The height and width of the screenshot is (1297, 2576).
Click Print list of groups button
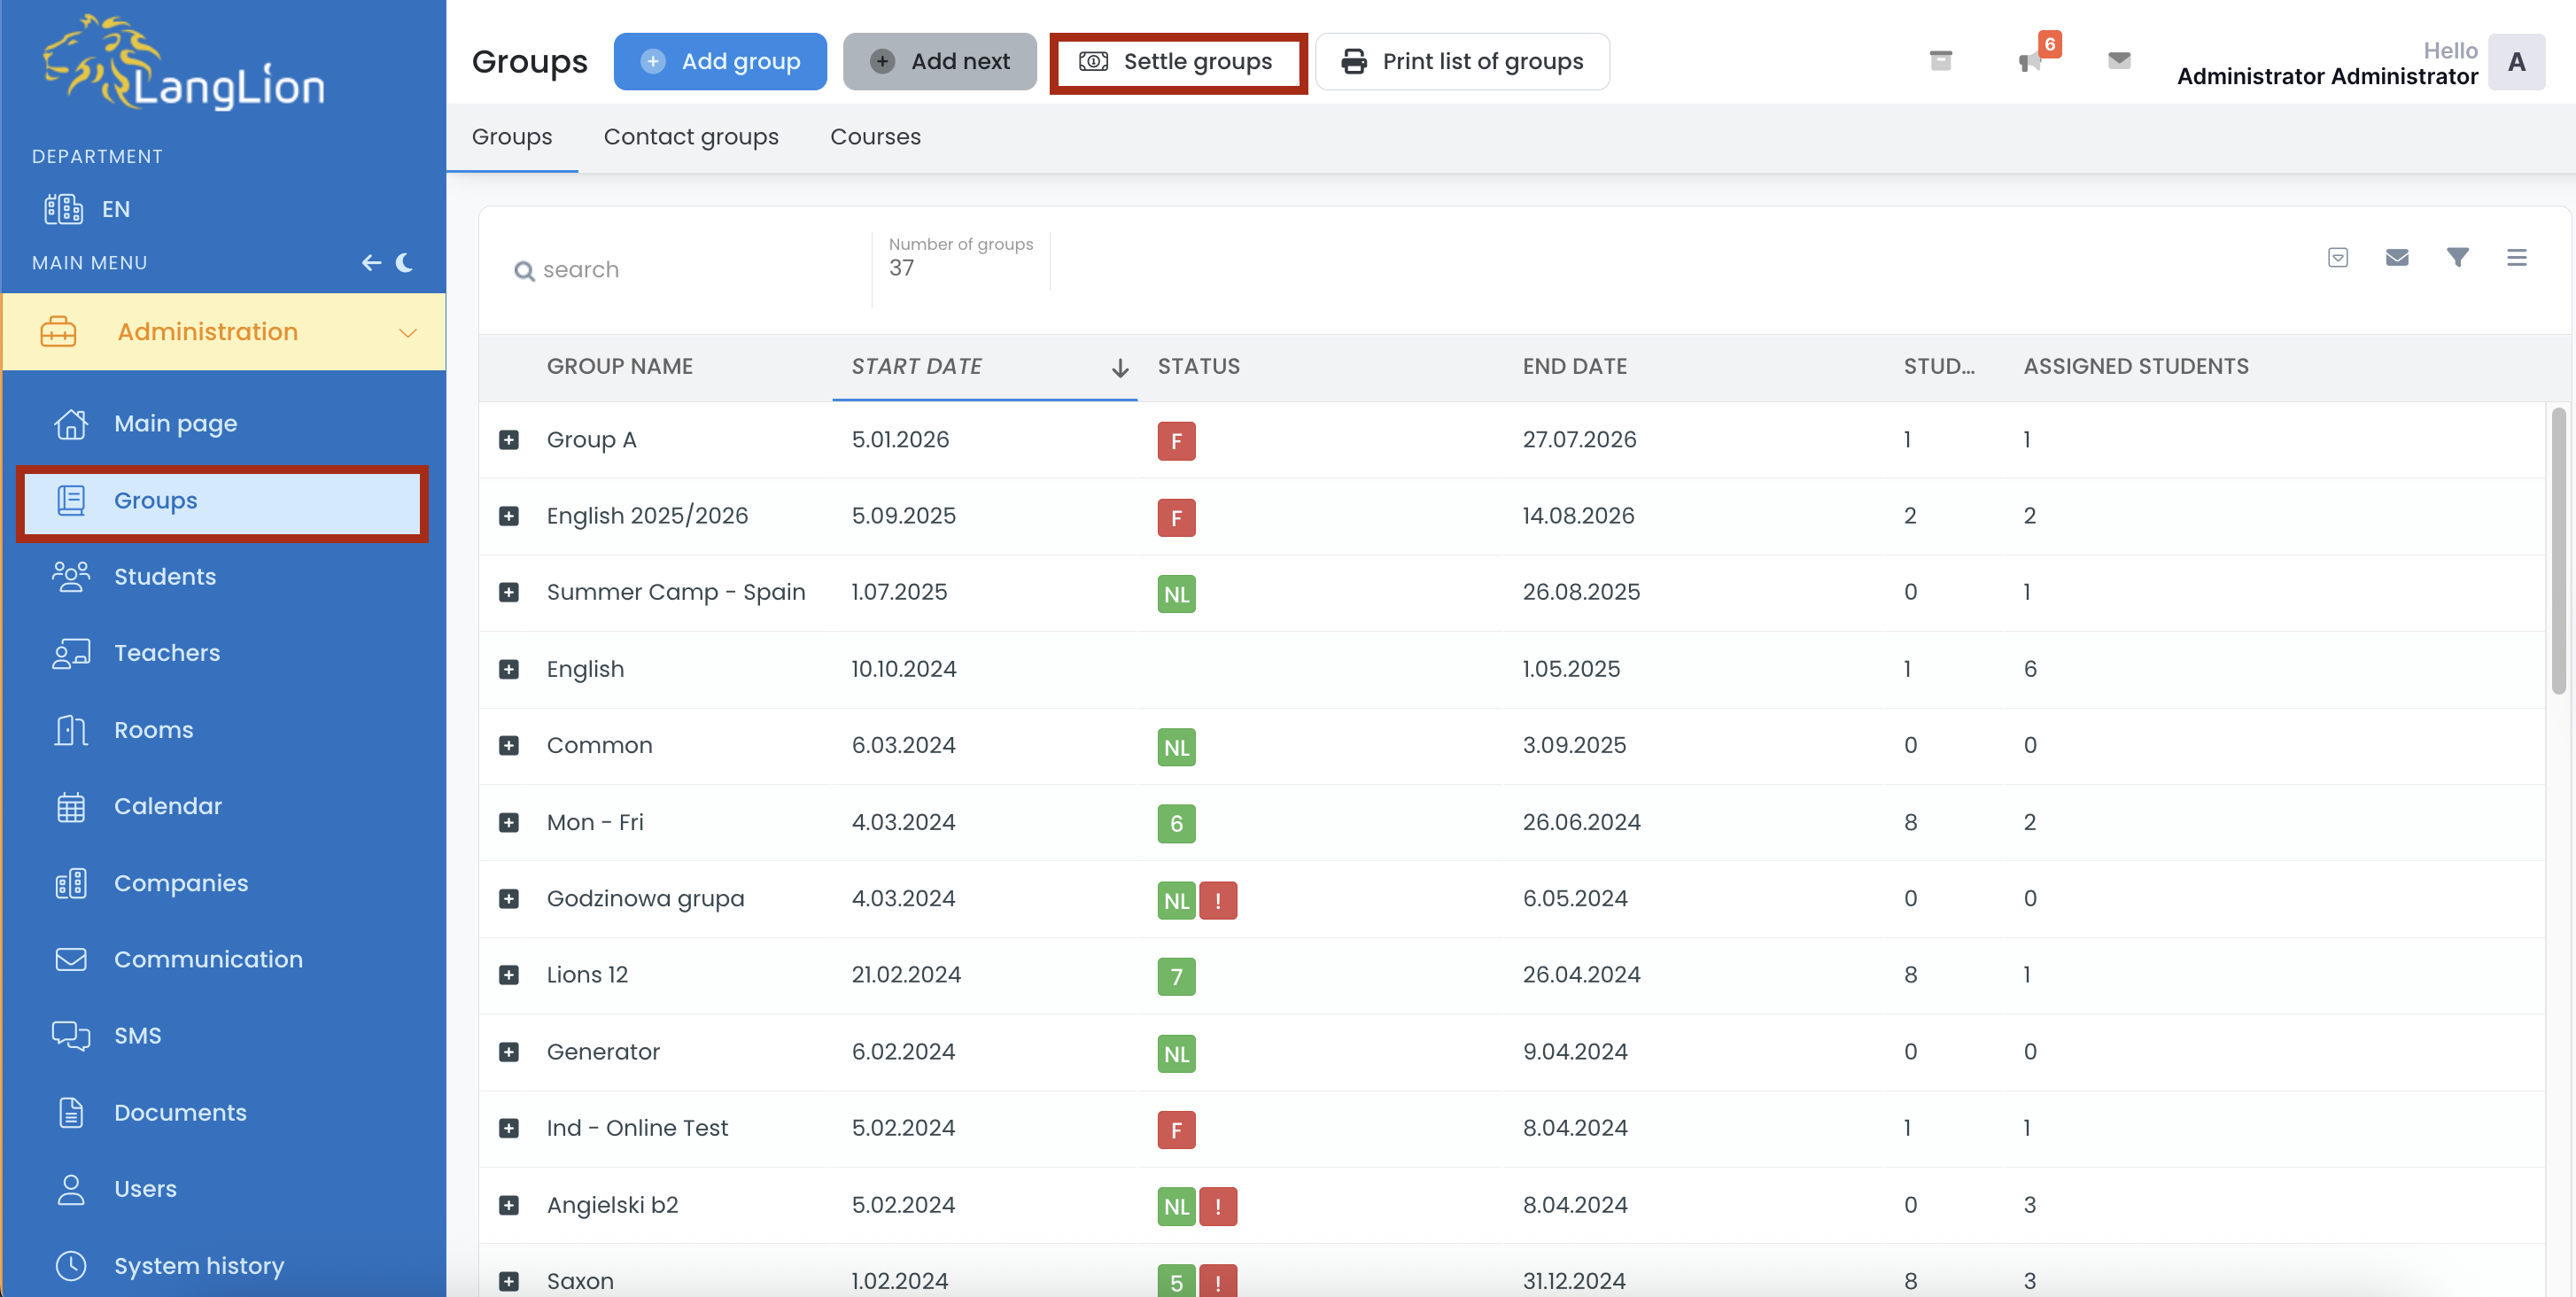coord(1462,62)
